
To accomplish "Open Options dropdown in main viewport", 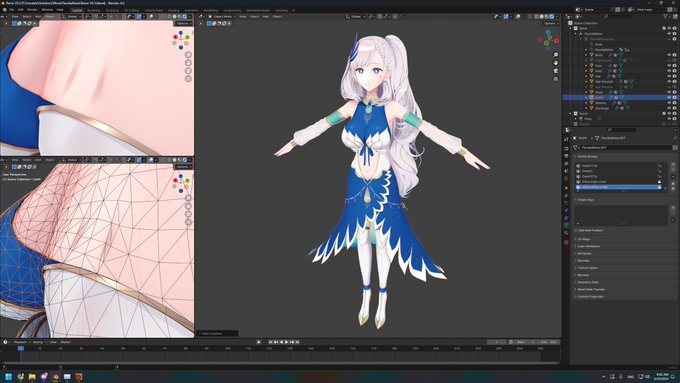I will click(551, 23).
